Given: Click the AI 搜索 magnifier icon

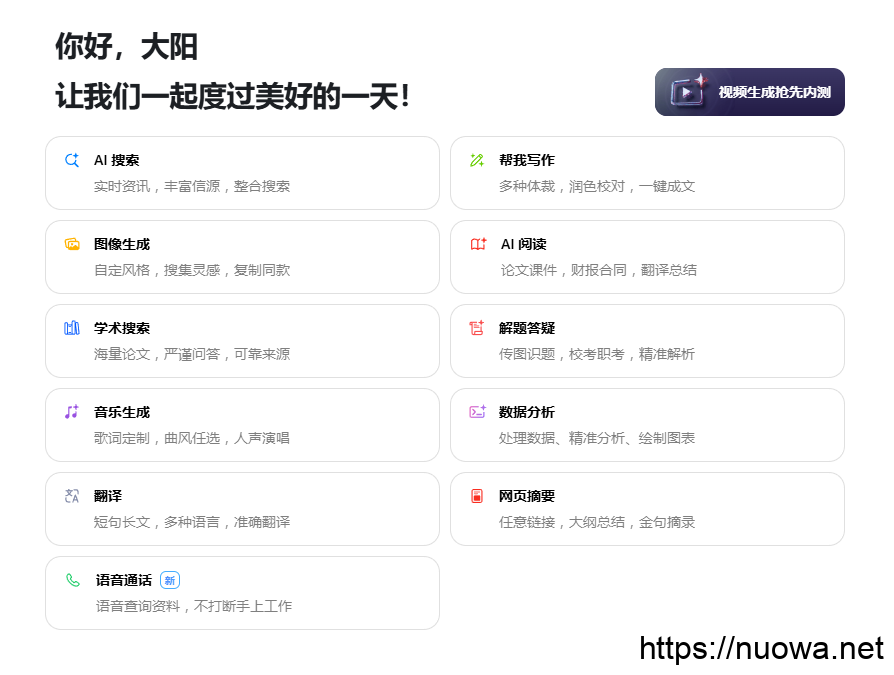Looking at the screenshot, I should point(72,160).
